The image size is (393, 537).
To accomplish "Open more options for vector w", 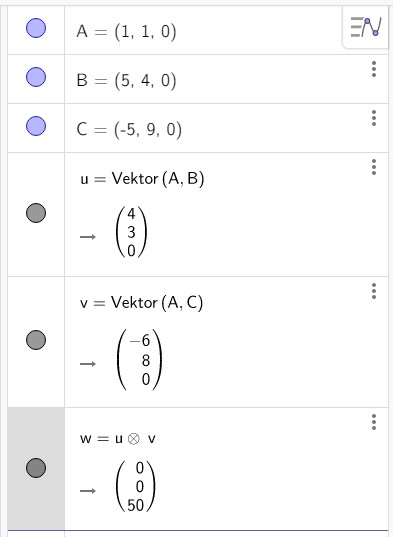I will (374, 422).
